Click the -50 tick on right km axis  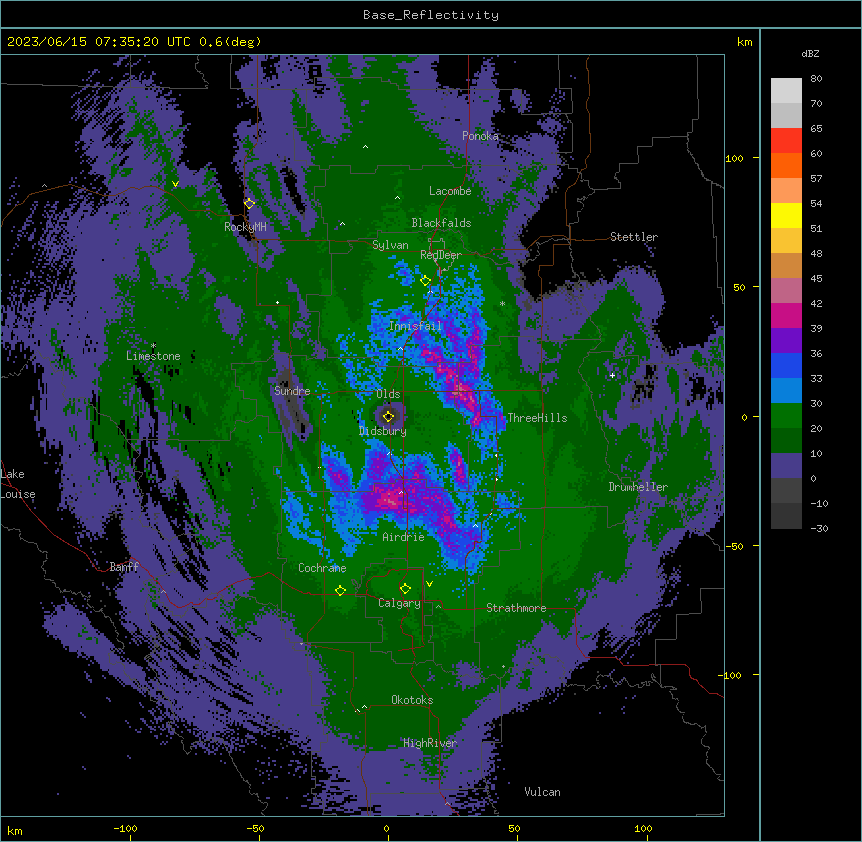click(x=734, y=546)
